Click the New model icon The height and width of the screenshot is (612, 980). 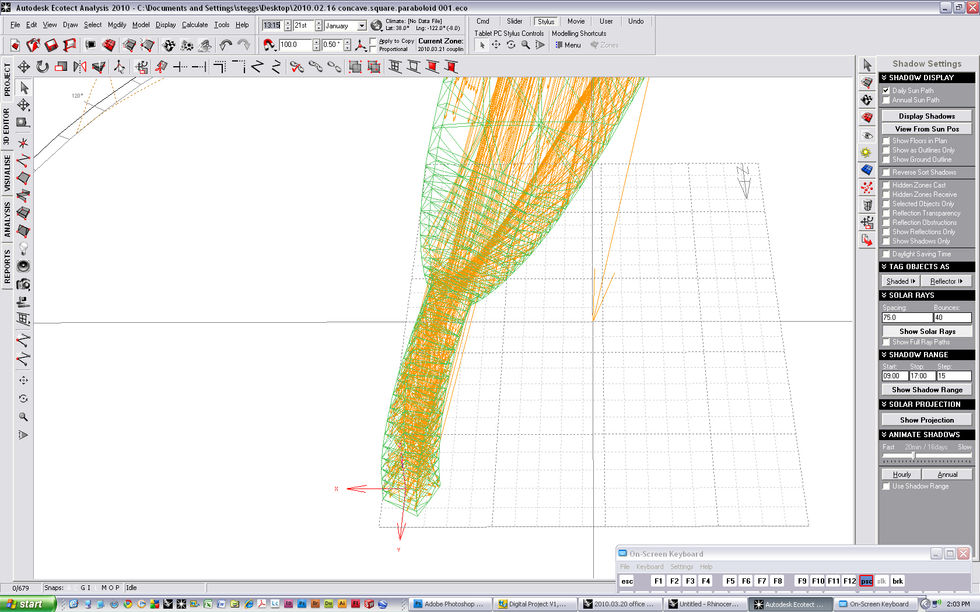click(x=15, y=45)
